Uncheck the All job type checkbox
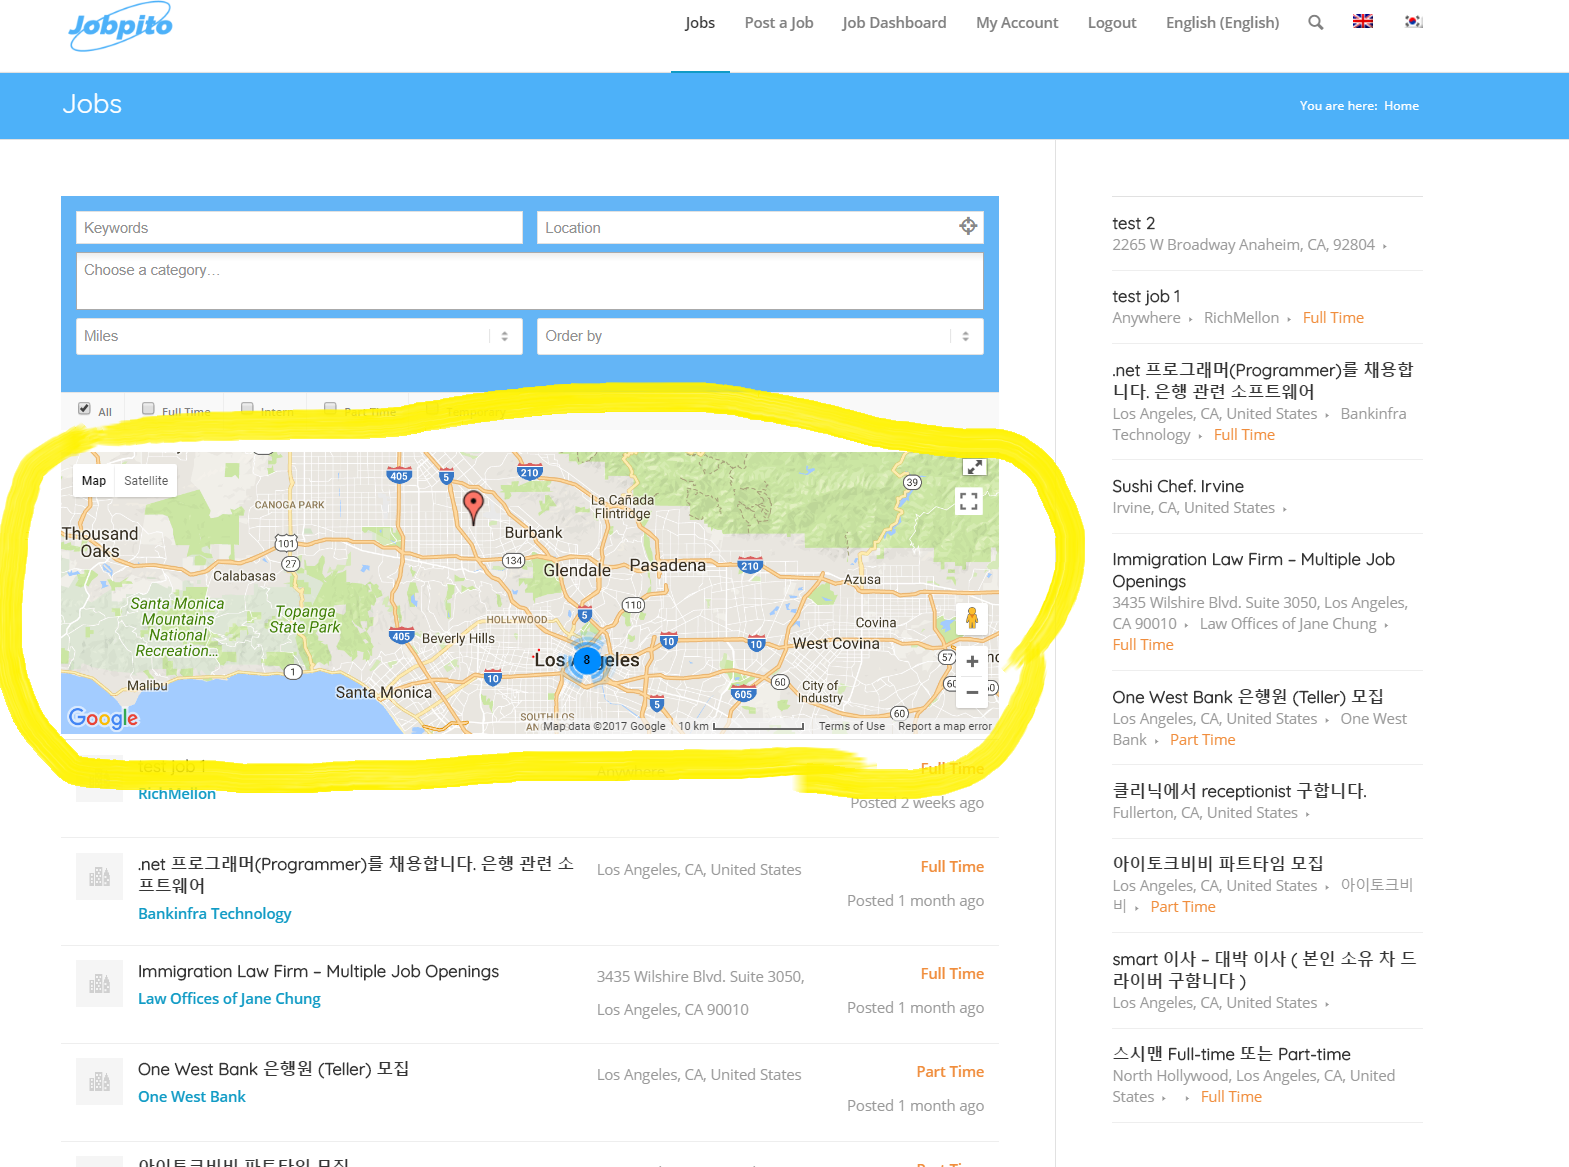Viewport: 1569px width, 1167px height. (x=84, y=408)
